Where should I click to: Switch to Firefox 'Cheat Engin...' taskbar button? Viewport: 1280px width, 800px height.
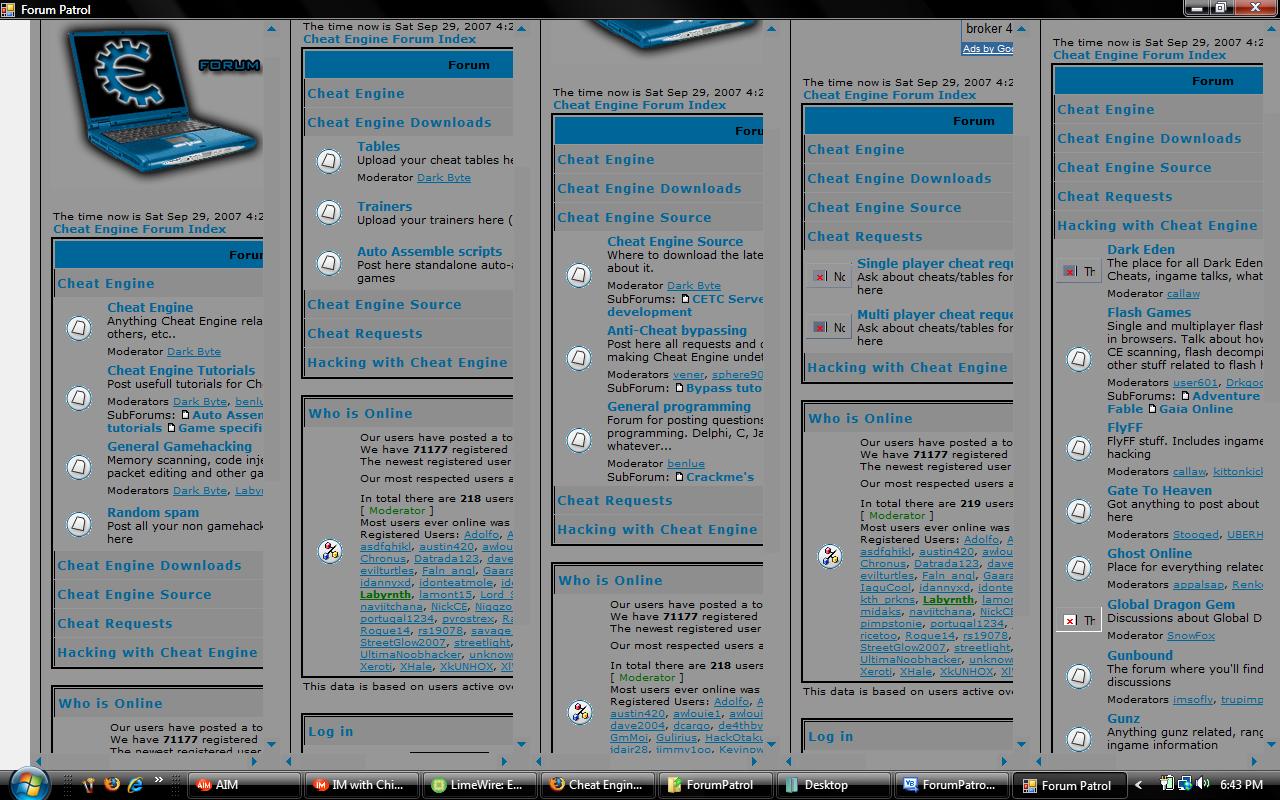tap(599, 785)
